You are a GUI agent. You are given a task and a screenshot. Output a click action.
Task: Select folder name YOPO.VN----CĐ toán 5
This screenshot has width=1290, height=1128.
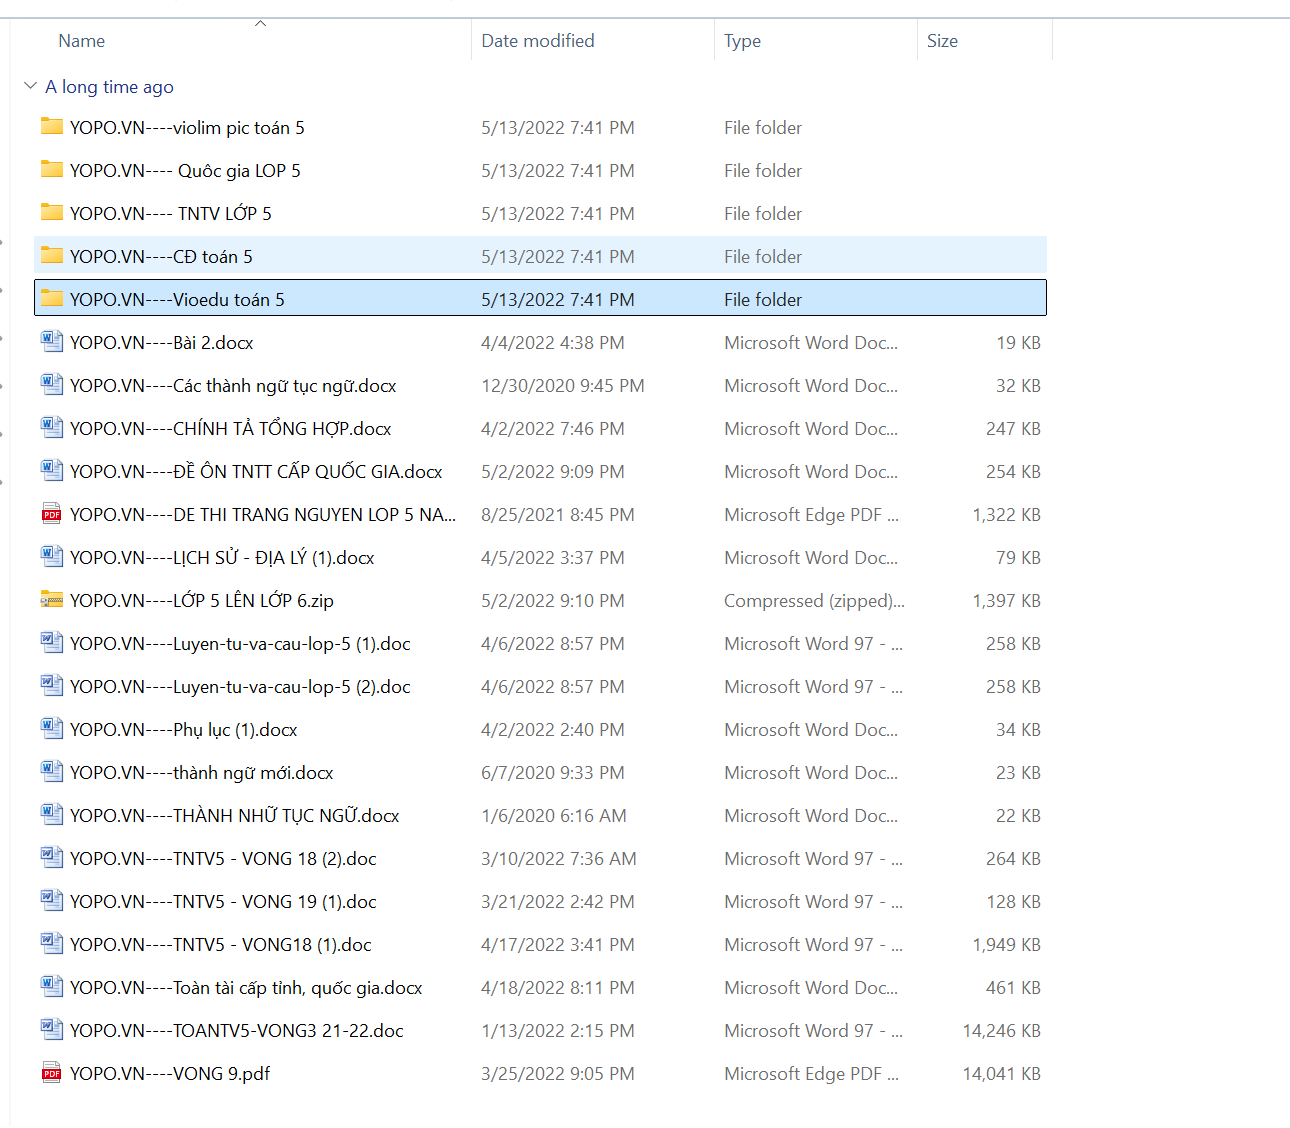[161, 257]
